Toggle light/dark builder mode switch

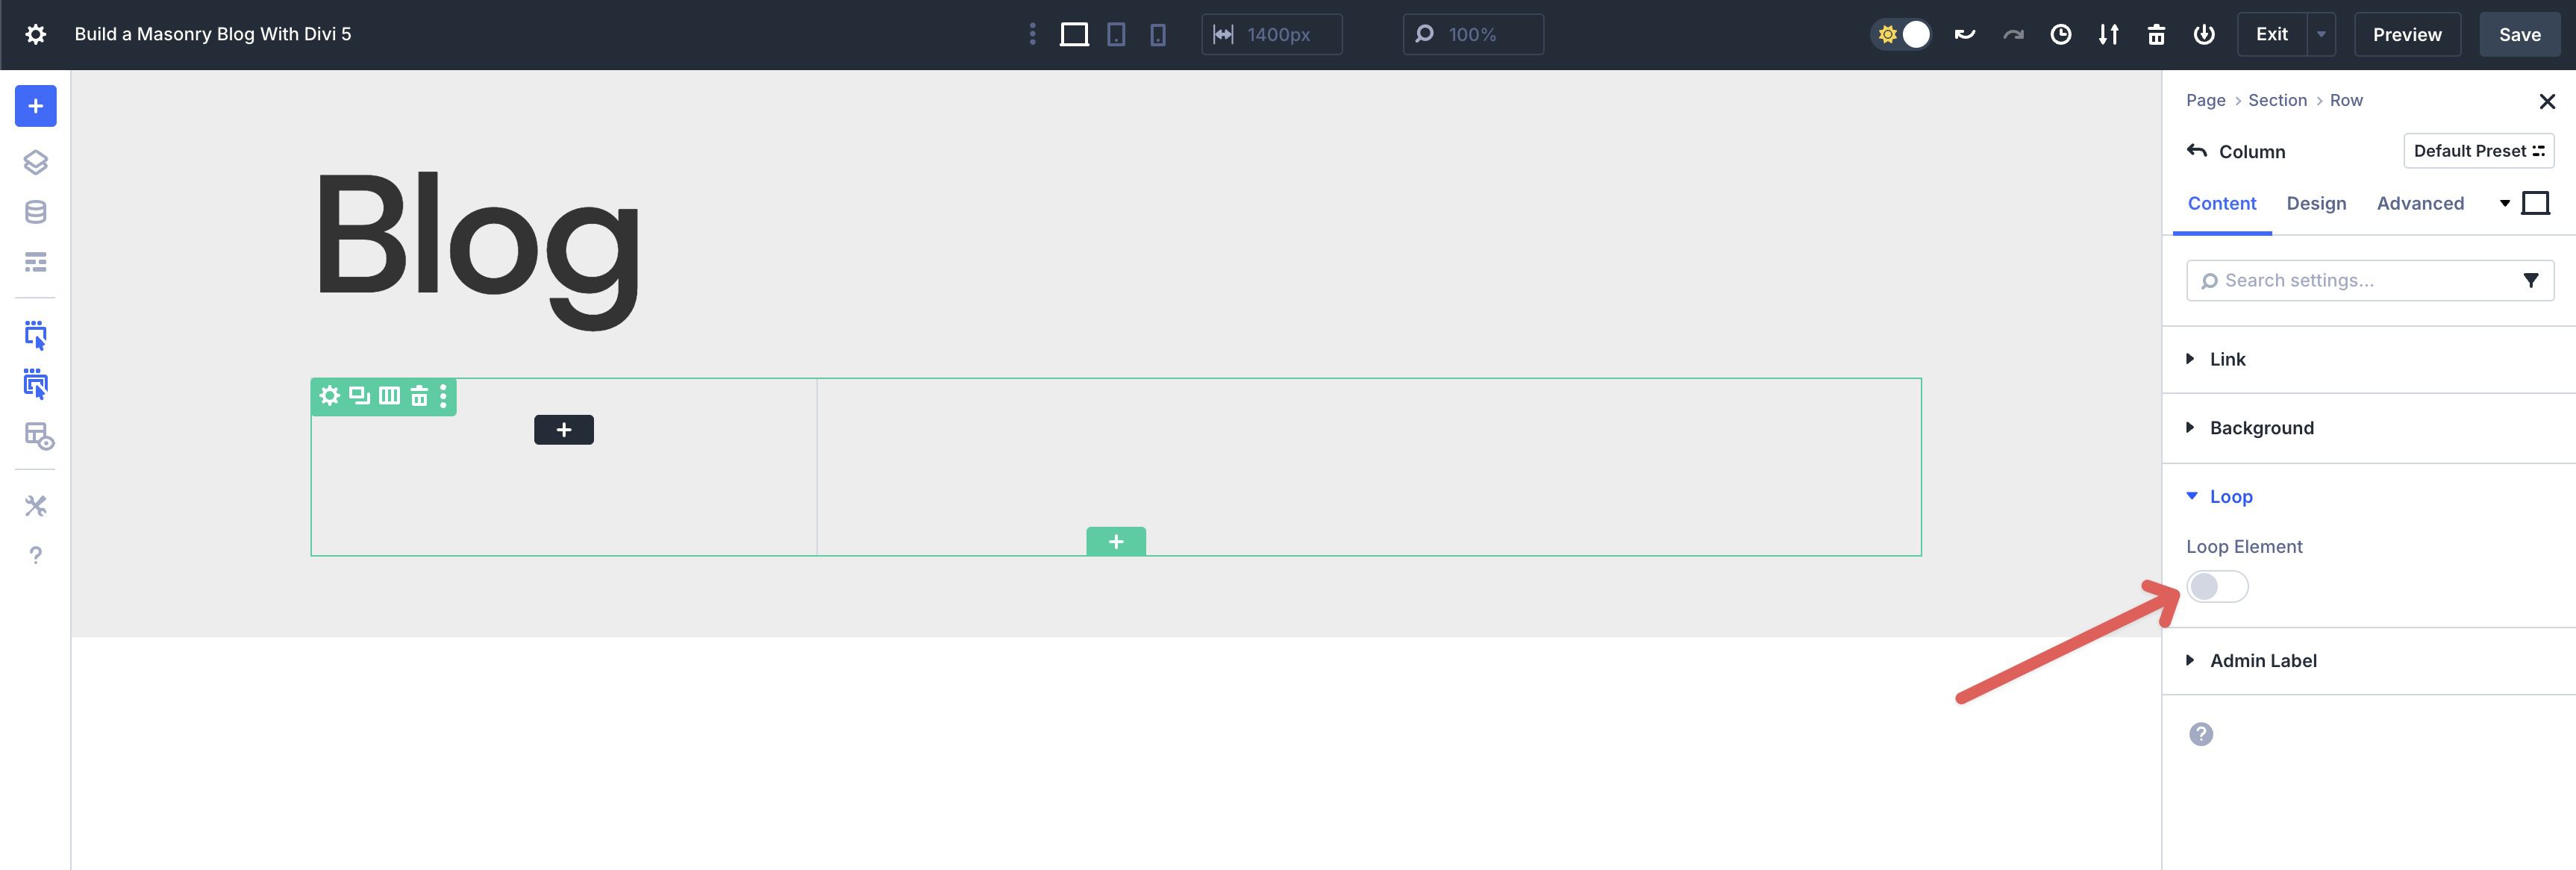[1900, 33]
